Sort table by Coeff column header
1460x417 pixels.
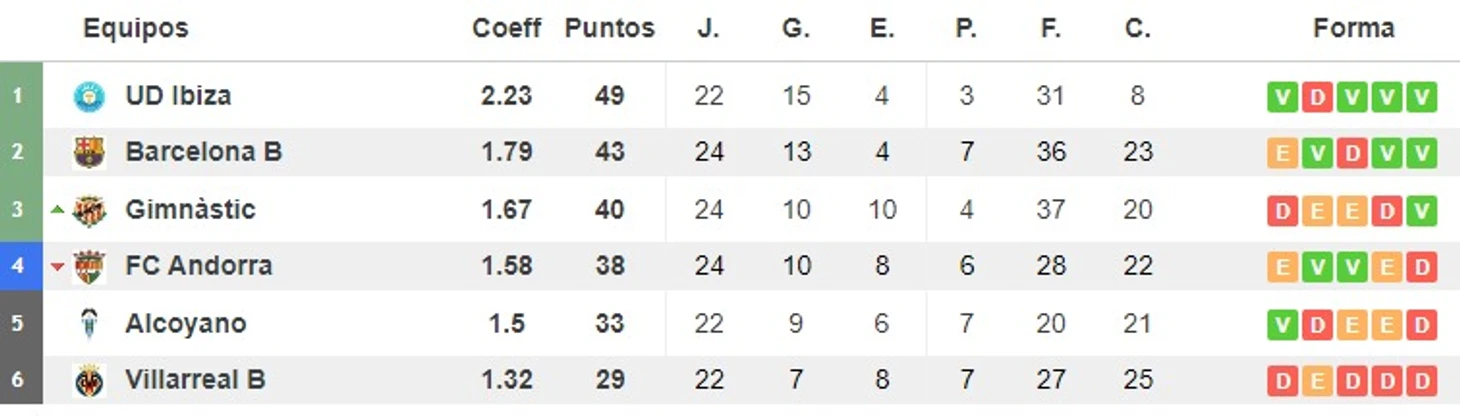[x=506, y=28]
